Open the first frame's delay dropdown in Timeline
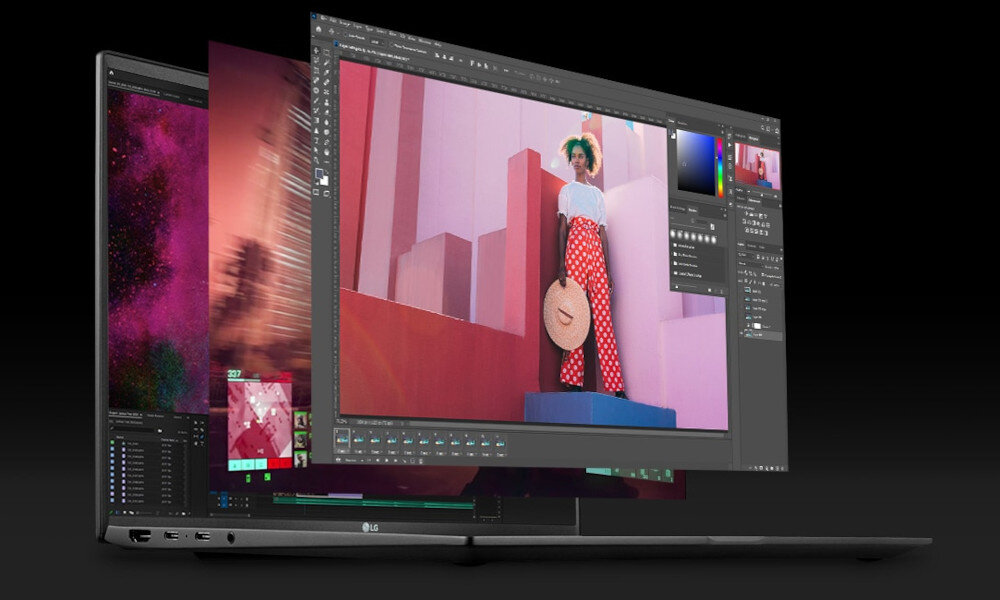This screenshot has width=1000, height=600. click(342, 451)
